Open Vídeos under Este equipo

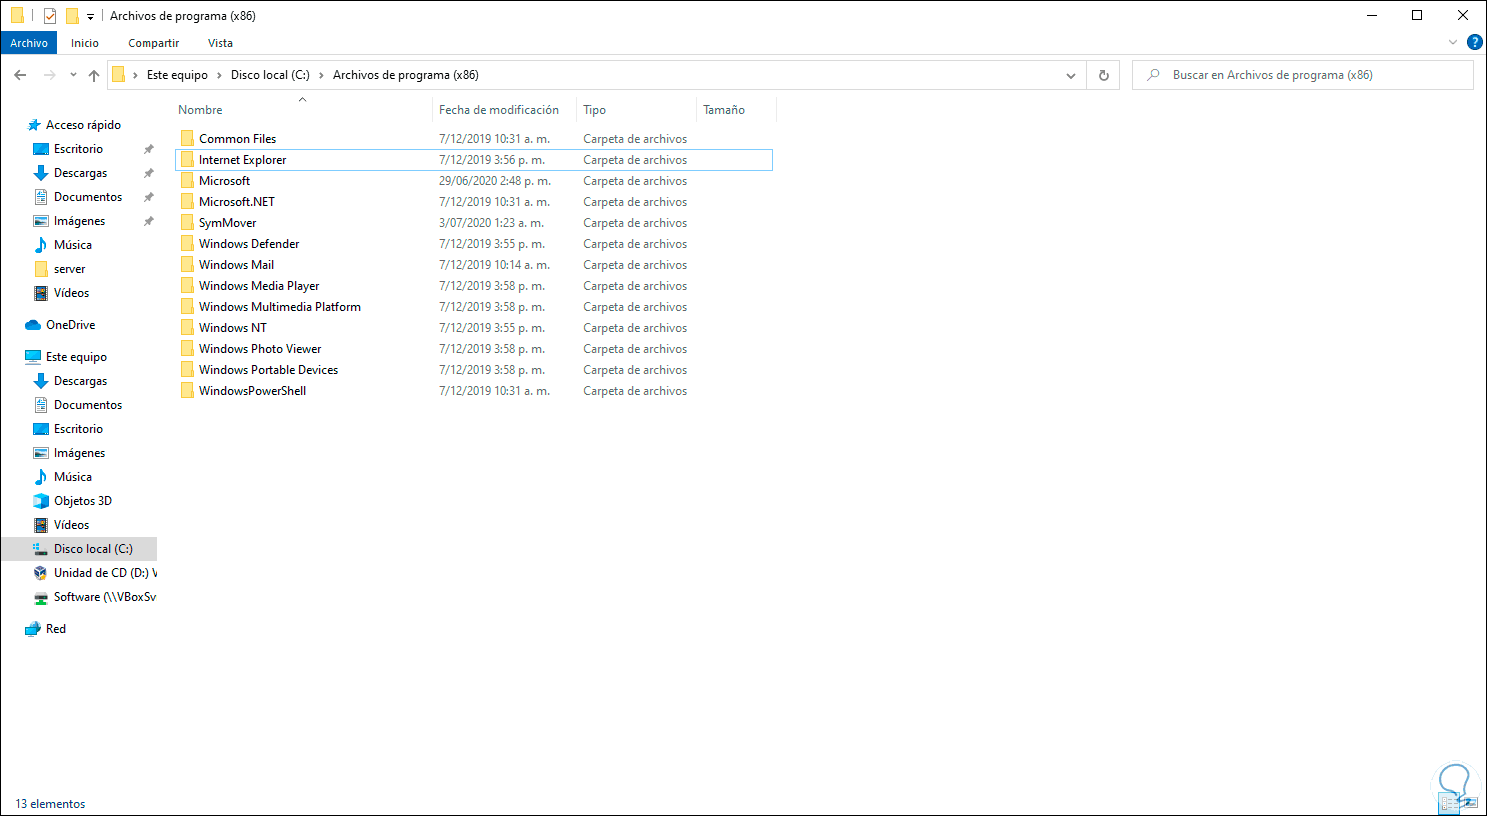pos(71,525)
